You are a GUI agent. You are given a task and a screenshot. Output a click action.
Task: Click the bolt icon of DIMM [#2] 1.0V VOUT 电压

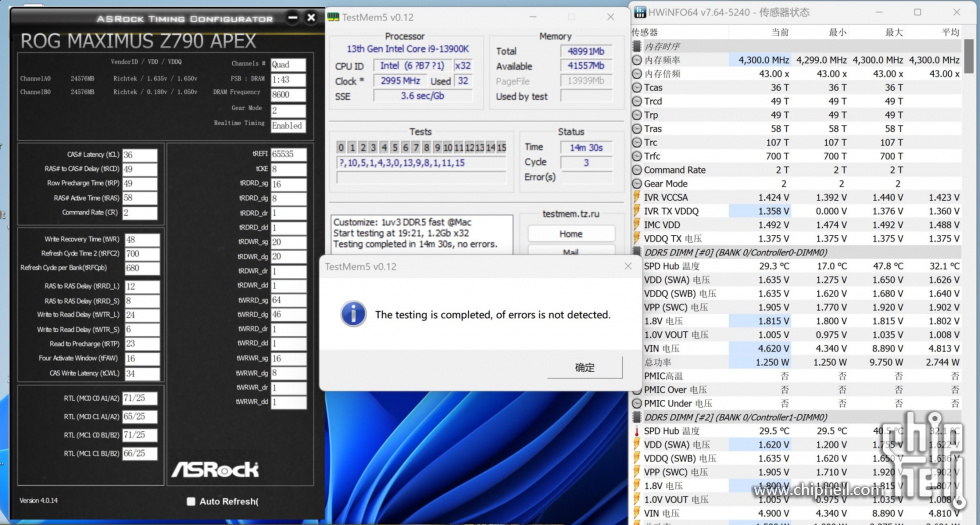pyautogui.click(x=637, y=500)
